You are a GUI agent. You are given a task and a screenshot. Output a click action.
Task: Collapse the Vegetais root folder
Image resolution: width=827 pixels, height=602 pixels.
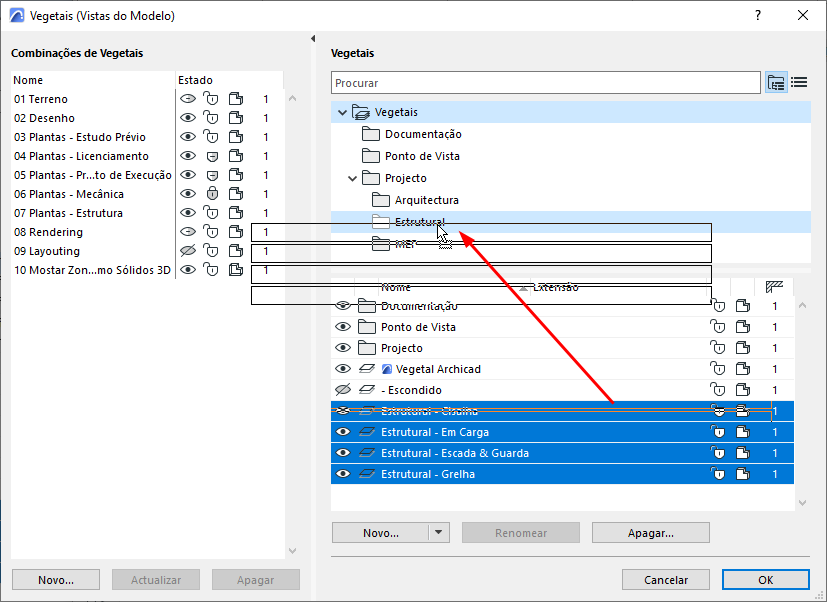pos(343,112)
